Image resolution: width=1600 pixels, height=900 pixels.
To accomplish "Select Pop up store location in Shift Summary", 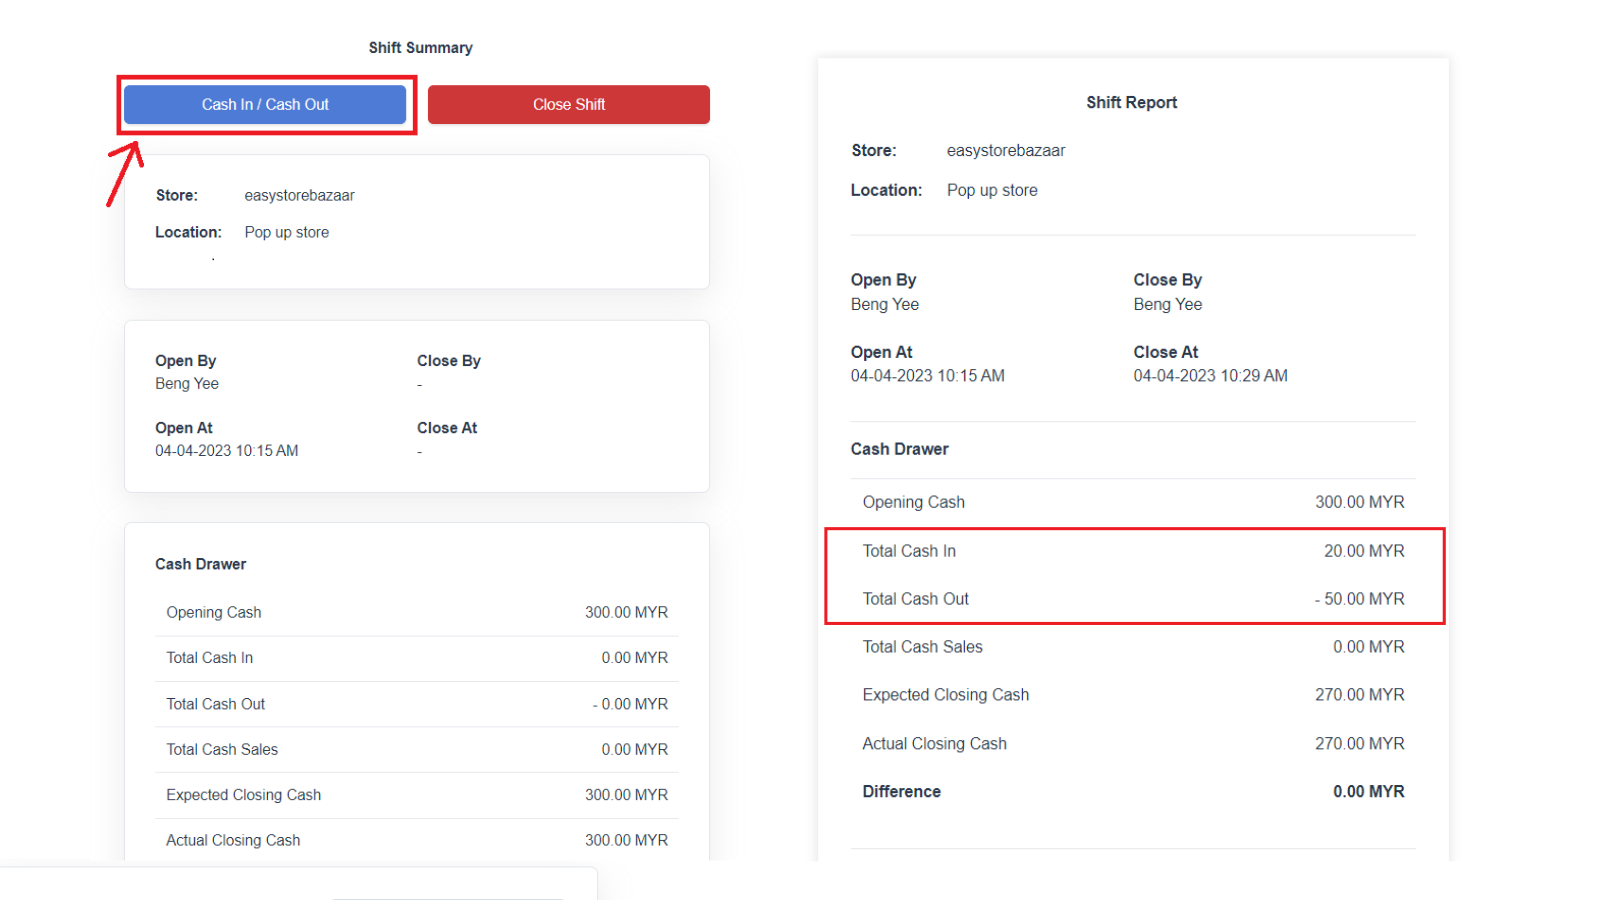I will coord(287,232).
